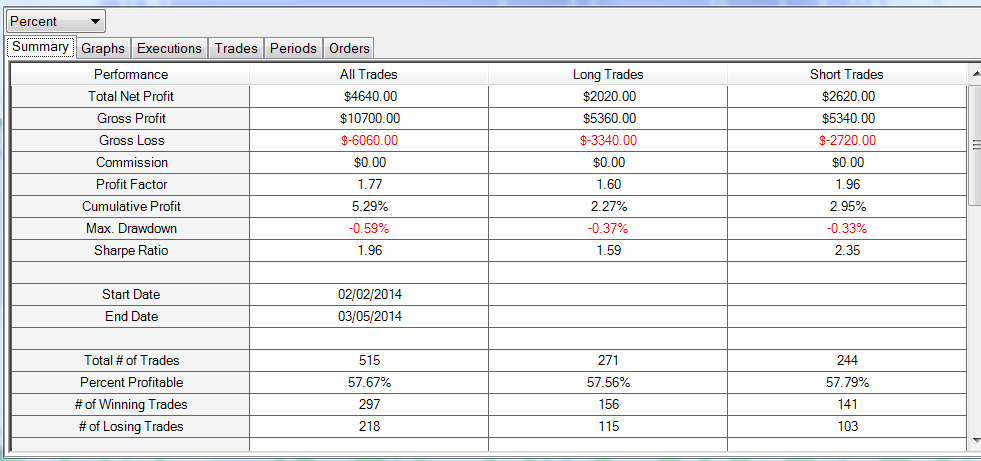981x461 pixels.
Task: Open the Orders tab
Action: tap(349, 48)
